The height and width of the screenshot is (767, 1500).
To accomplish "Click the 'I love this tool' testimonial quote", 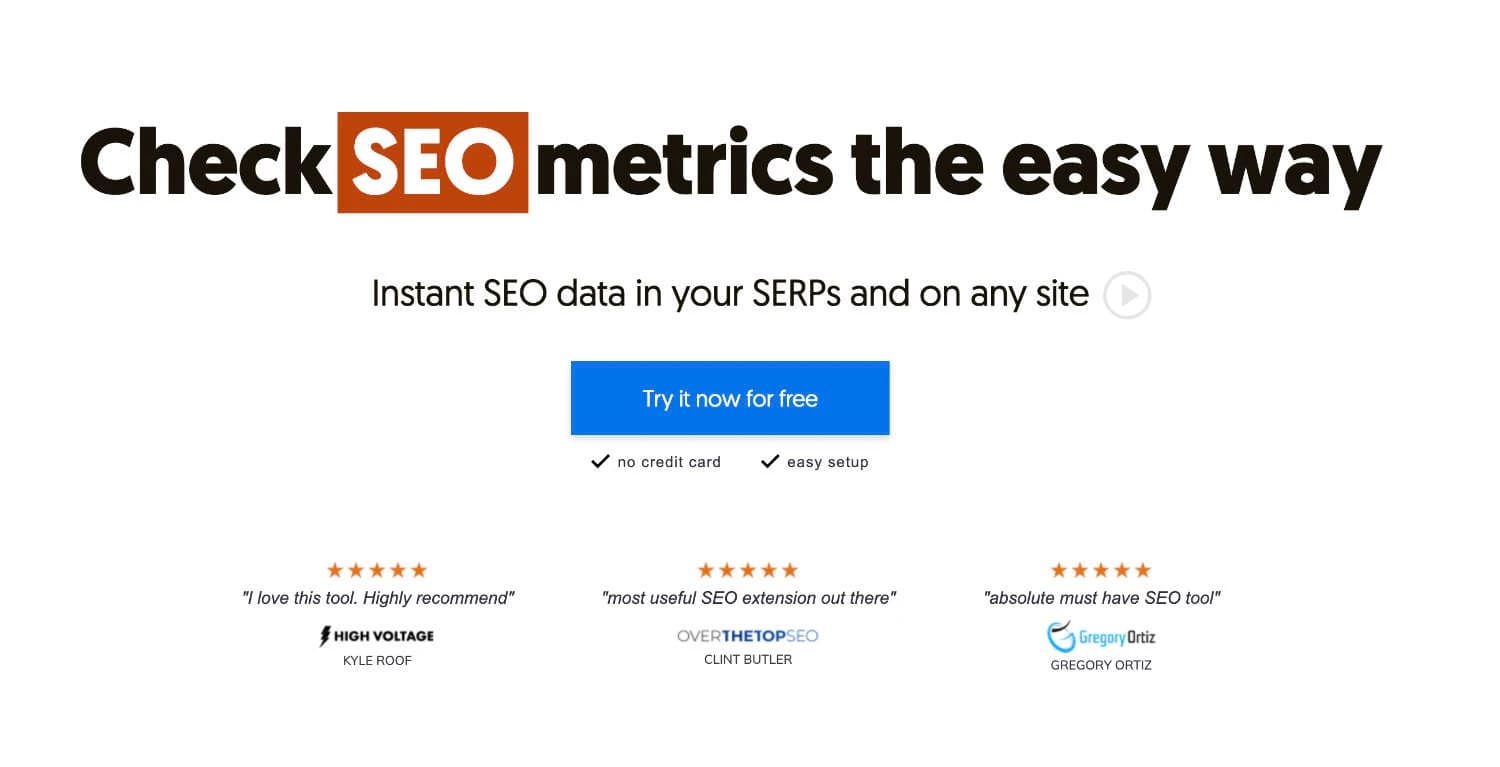I will click(x=378, y=598).
